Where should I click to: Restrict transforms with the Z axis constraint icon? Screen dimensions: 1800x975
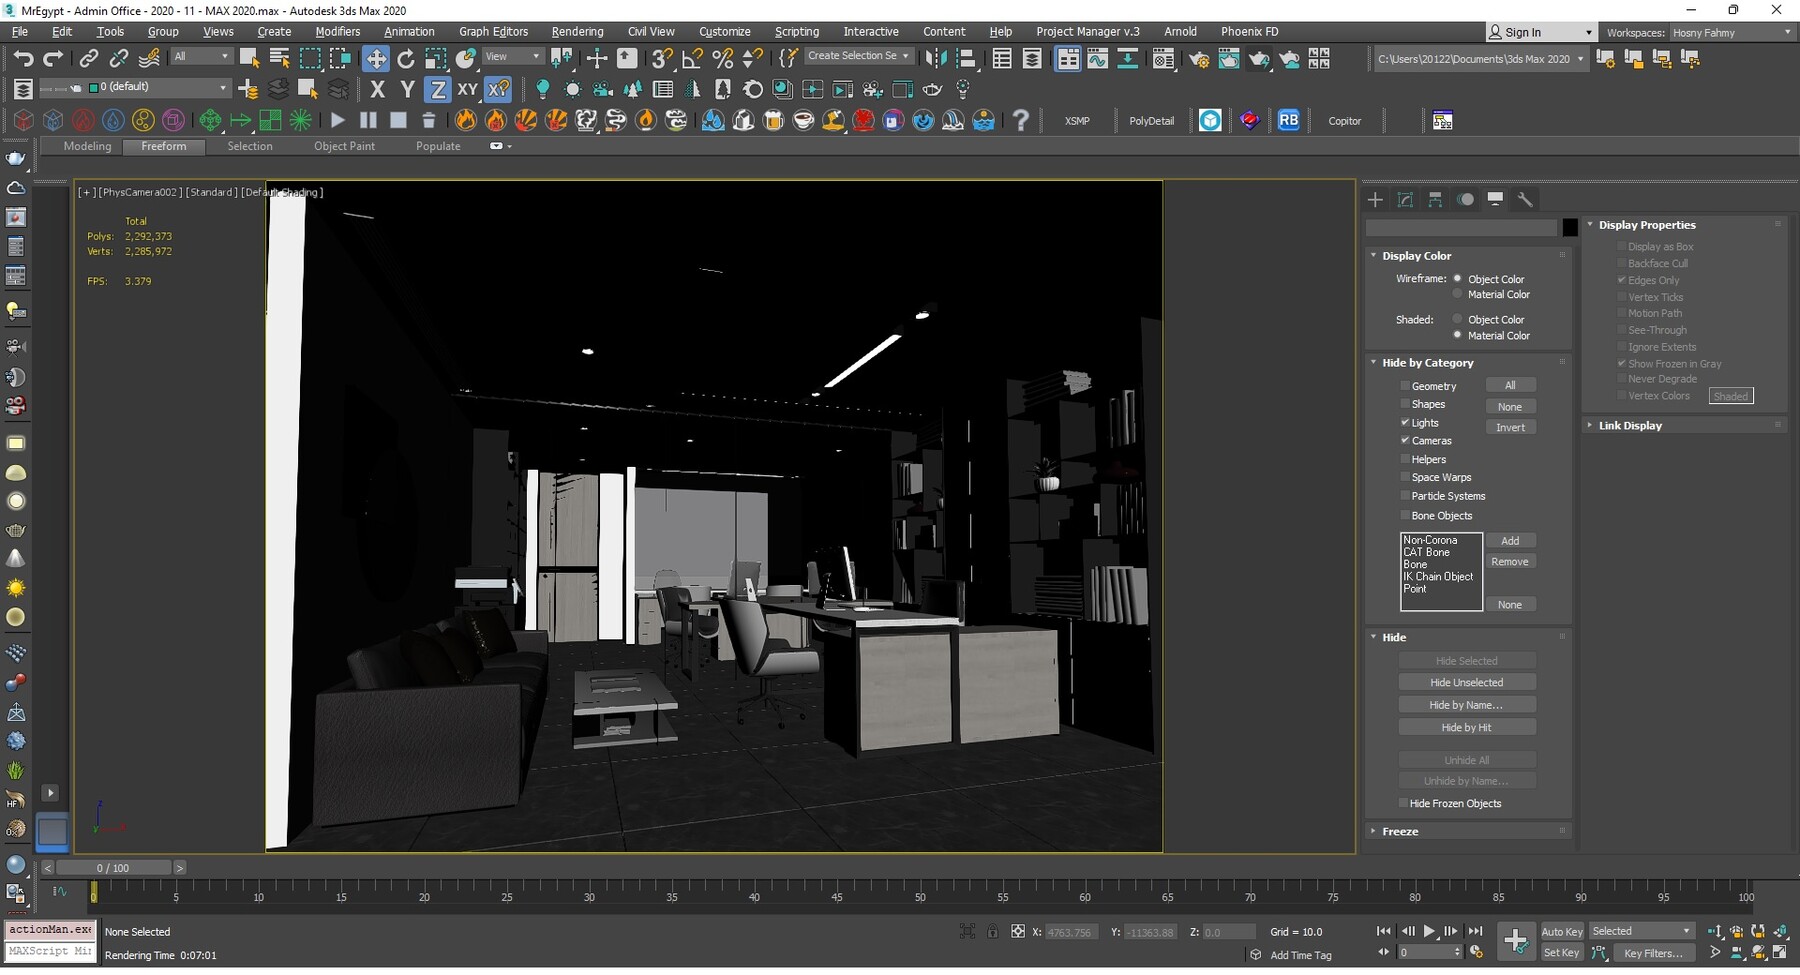(438, 89)
